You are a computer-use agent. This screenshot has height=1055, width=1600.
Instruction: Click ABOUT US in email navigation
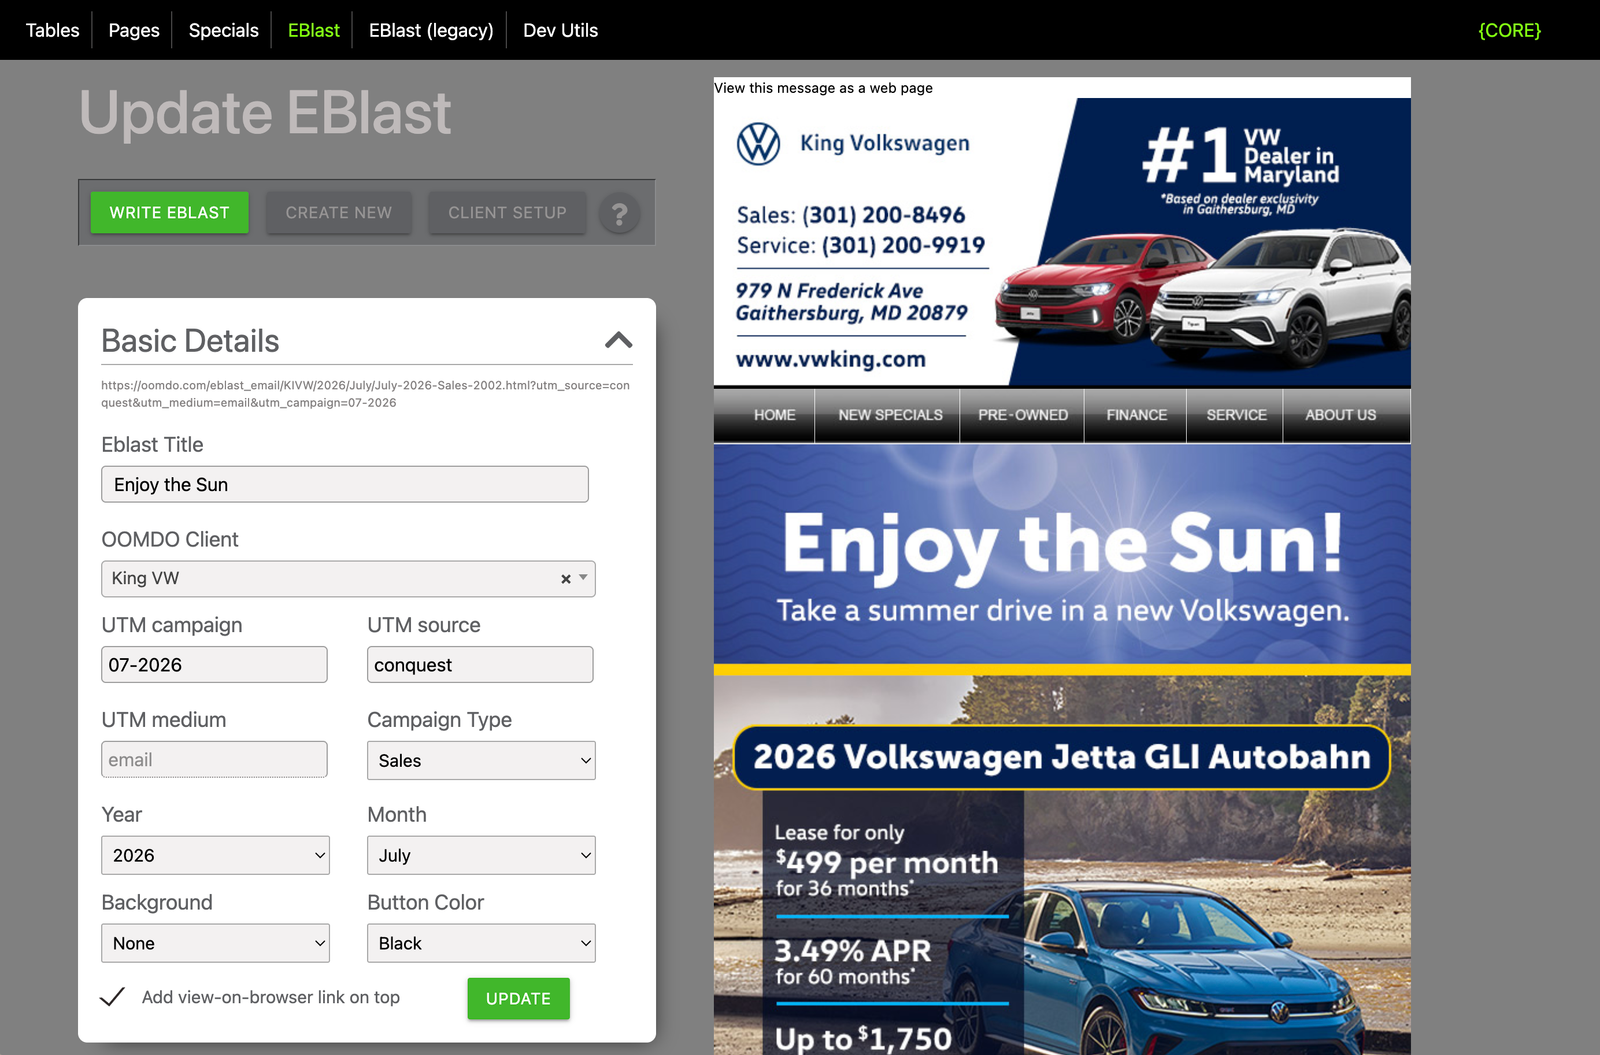coord(1341,415)
